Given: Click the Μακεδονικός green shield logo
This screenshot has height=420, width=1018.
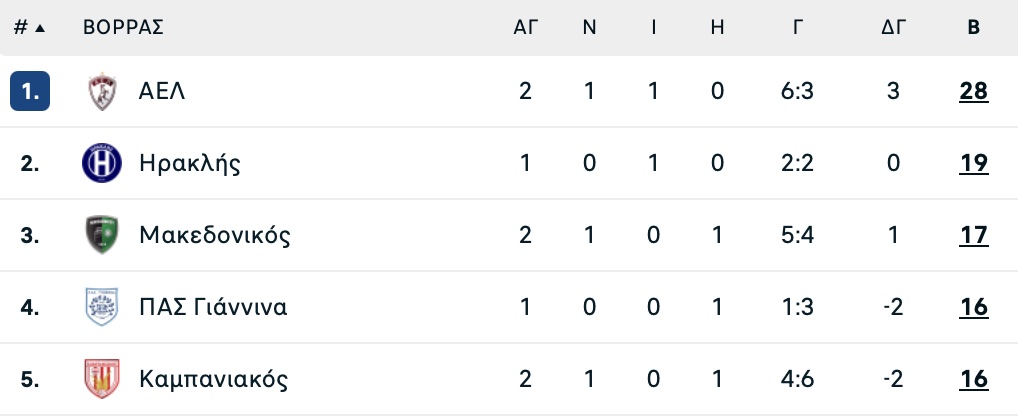Looking at the screenshot, I should point(102,235).
